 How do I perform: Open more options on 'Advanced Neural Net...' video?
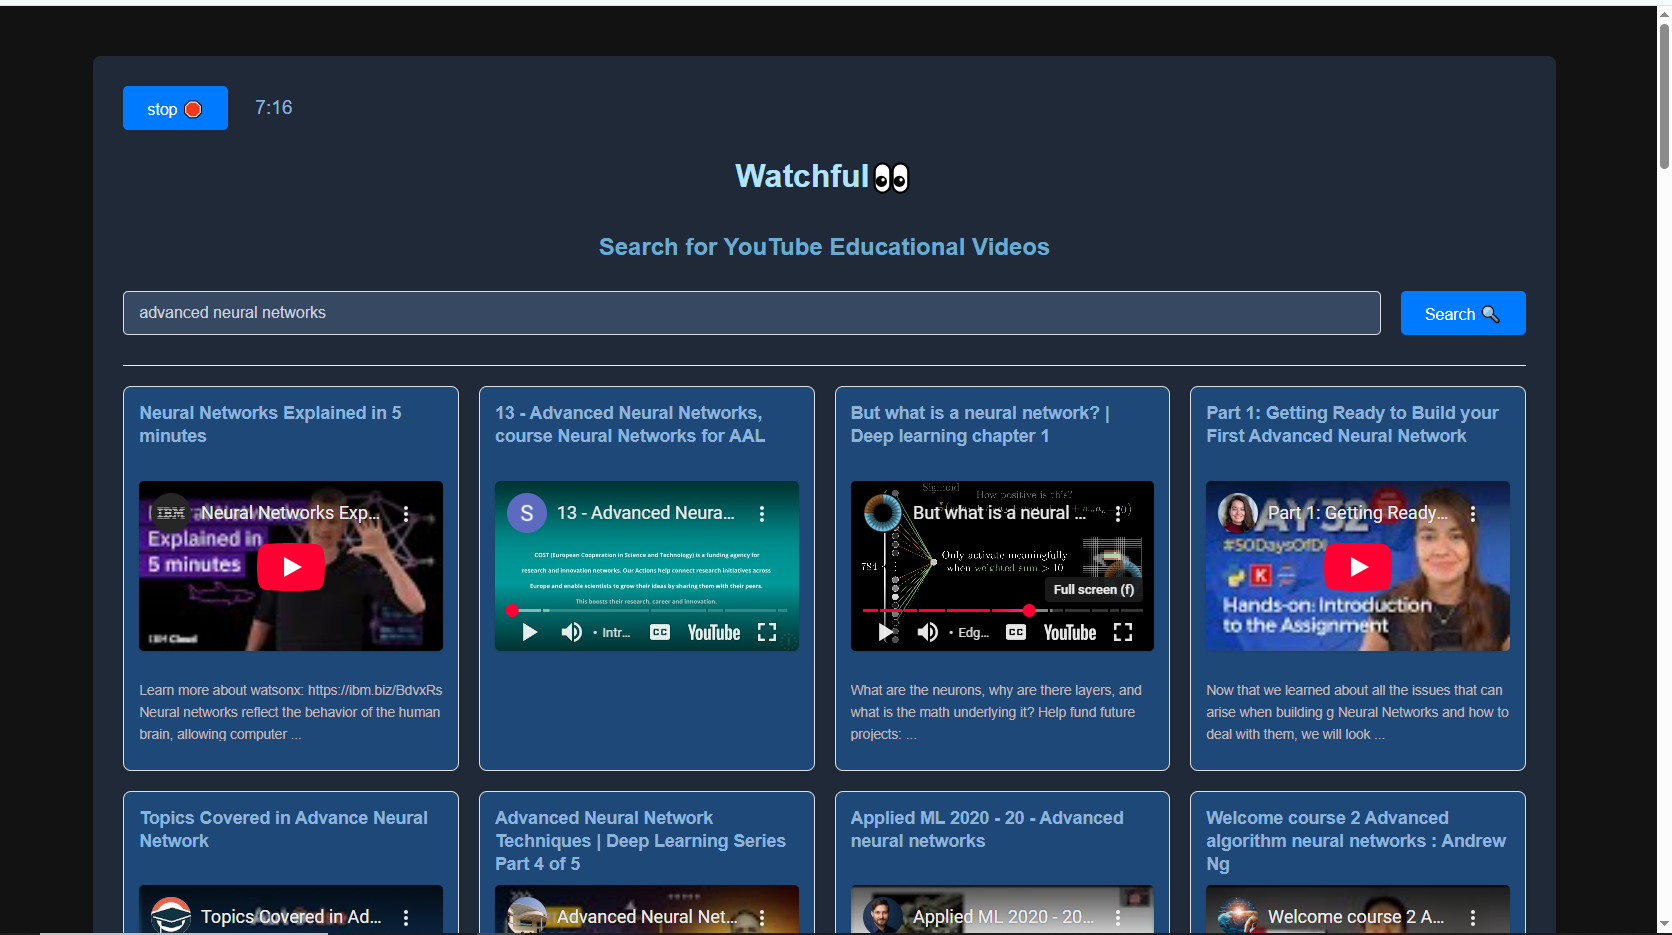(x=762, y=917)
